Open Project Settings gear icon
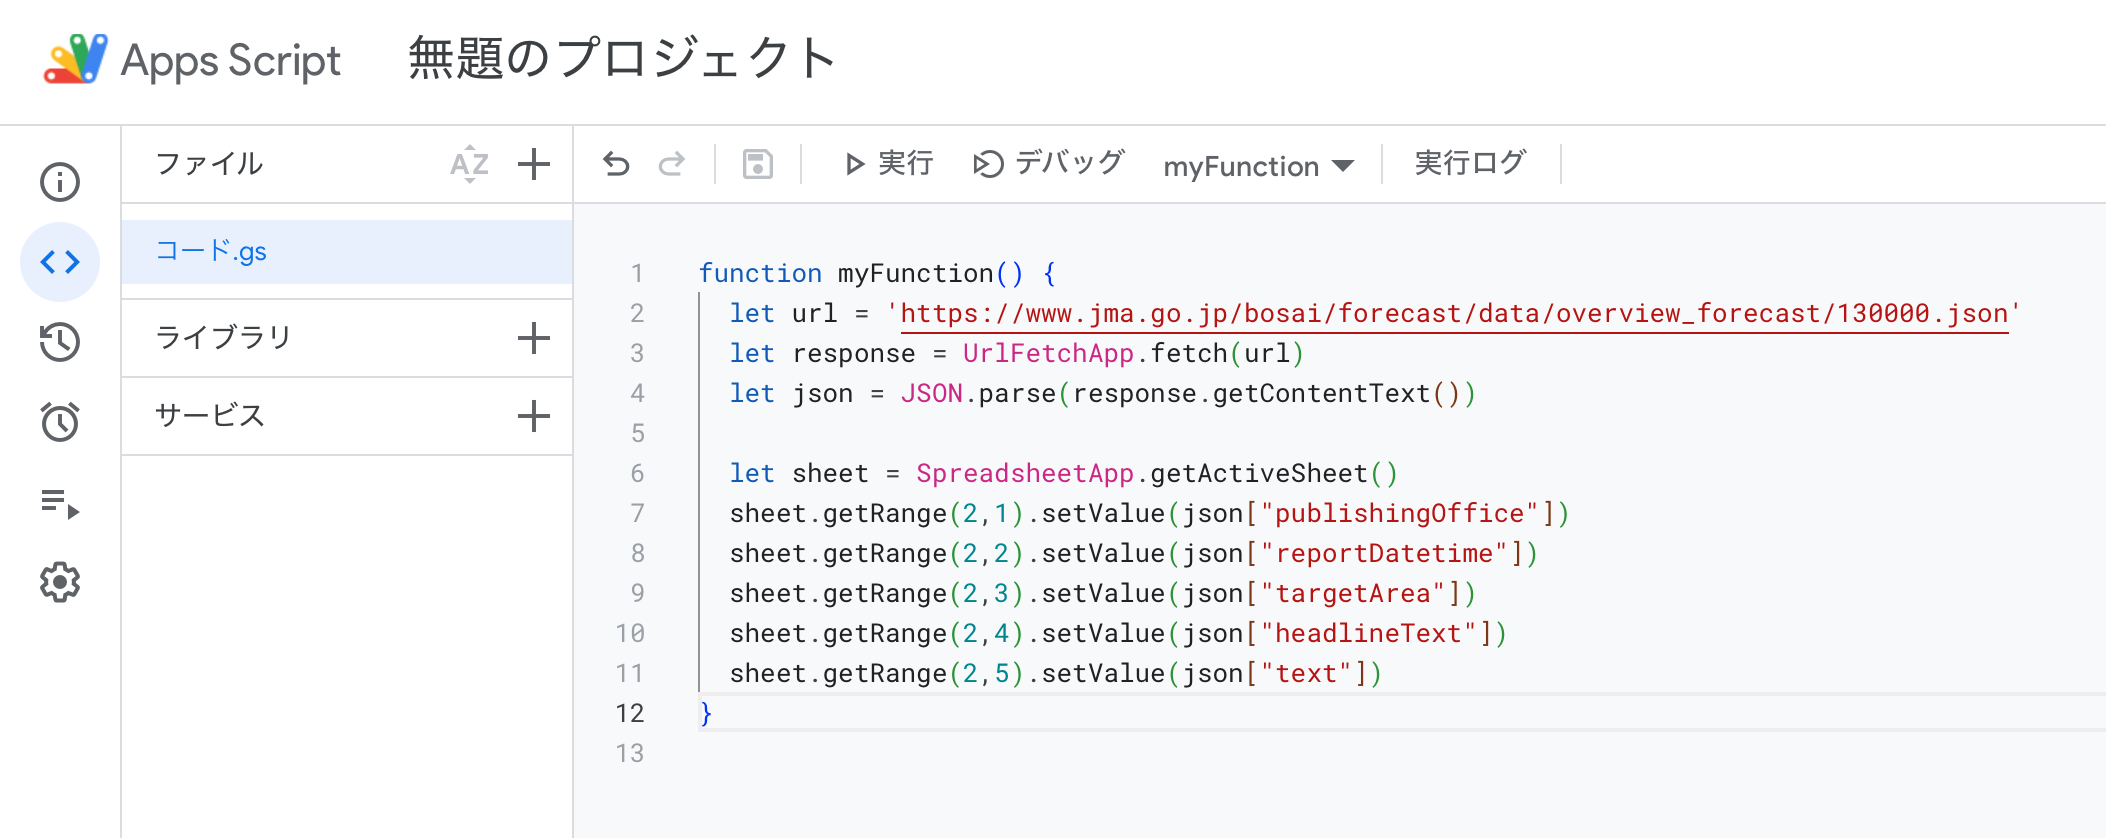The image size is (2106, 838). (x=60, y=582)
